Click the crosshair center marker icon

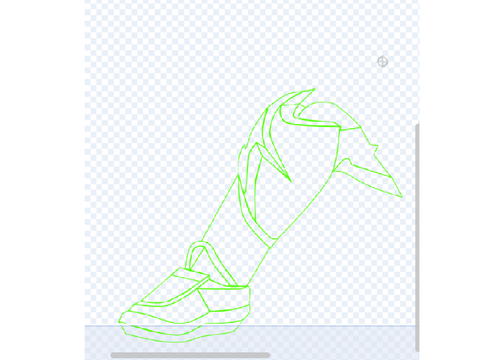pos(382,62)
